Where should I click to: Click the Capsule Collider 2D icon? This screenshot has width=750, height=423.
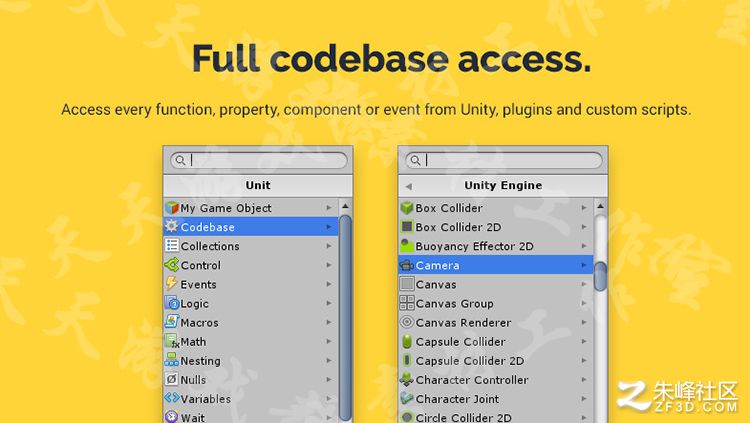tap(407, 360)
